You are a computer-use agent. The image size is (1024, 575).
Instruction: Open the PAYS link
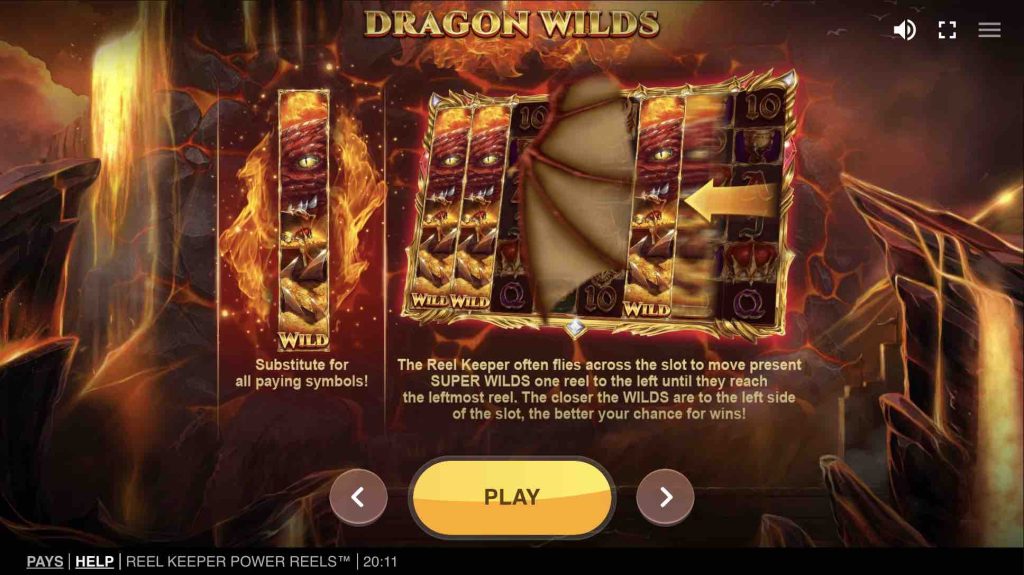coord(45,561)
